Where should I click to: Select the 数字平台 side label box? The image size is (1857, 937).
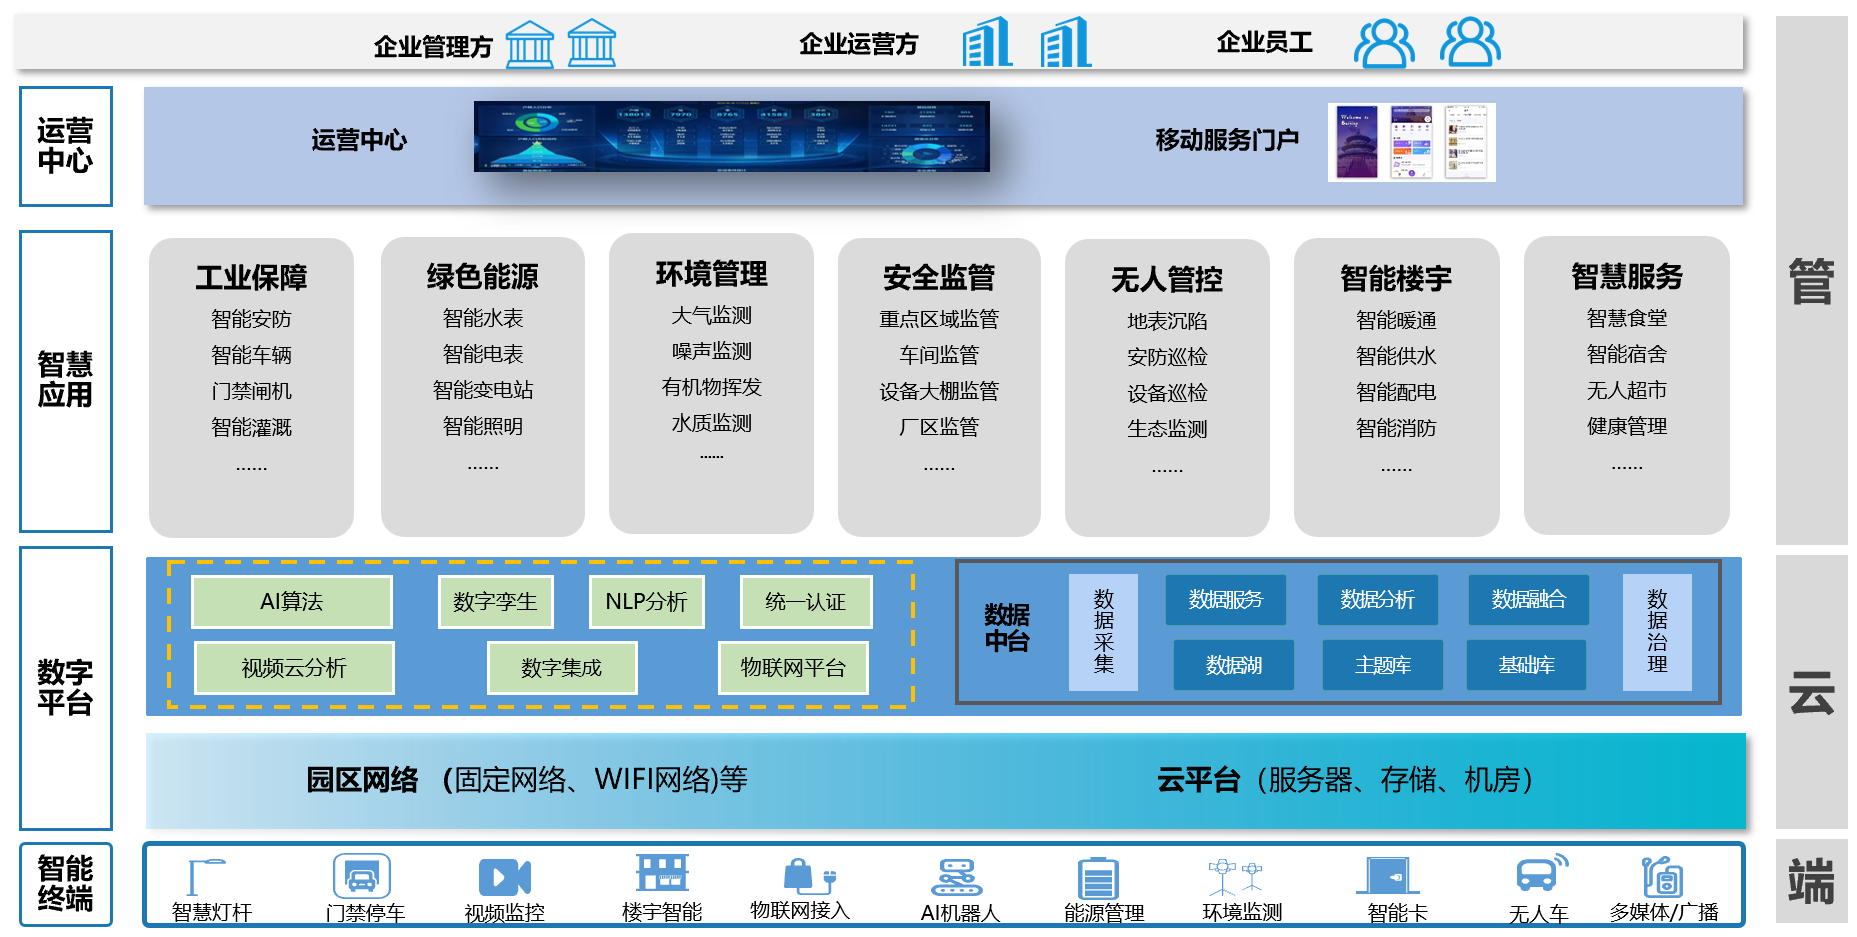tap(66, 688)
